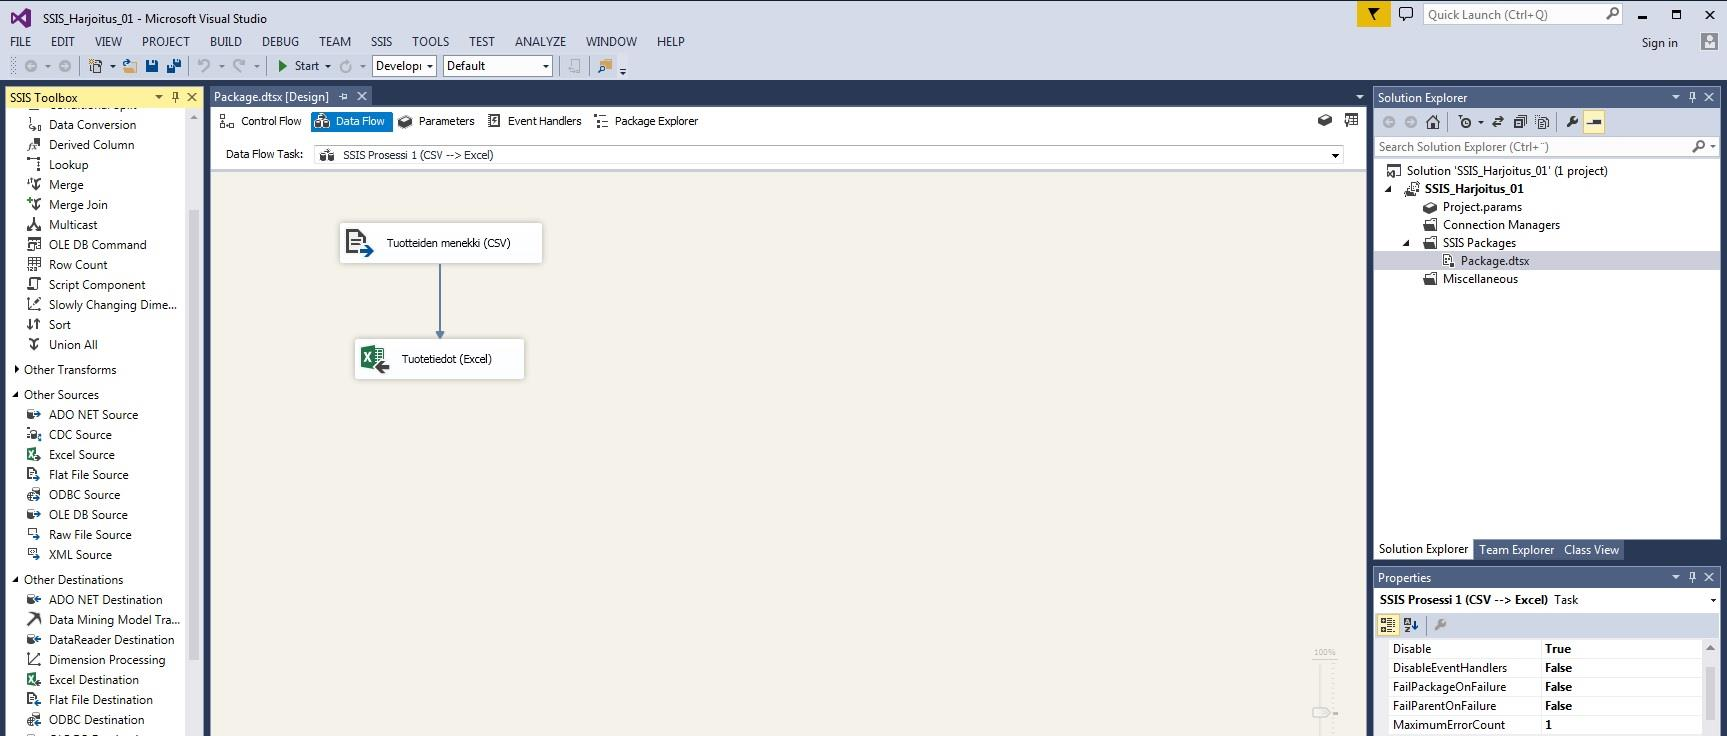
Task: Collapse the Other Destinations toolbox group
Action: (x=16, y=580)
